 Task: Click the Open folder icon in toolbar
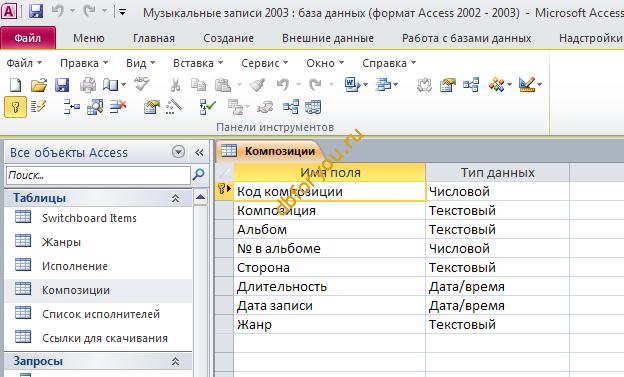click(39, 85)
